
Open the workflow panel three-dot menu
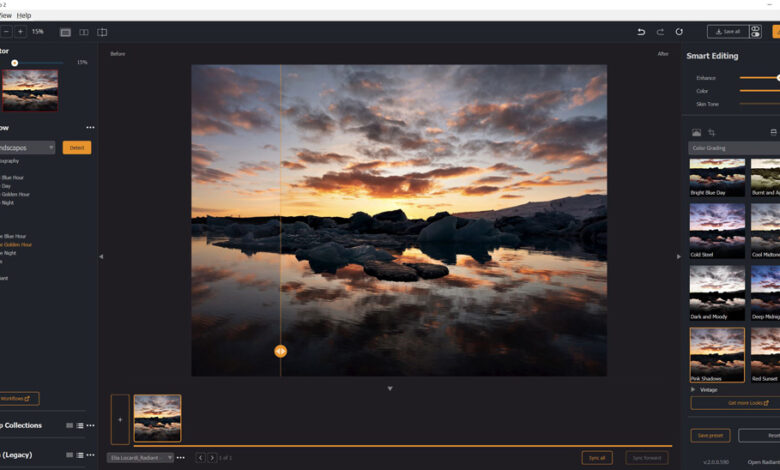coord(90,127)
